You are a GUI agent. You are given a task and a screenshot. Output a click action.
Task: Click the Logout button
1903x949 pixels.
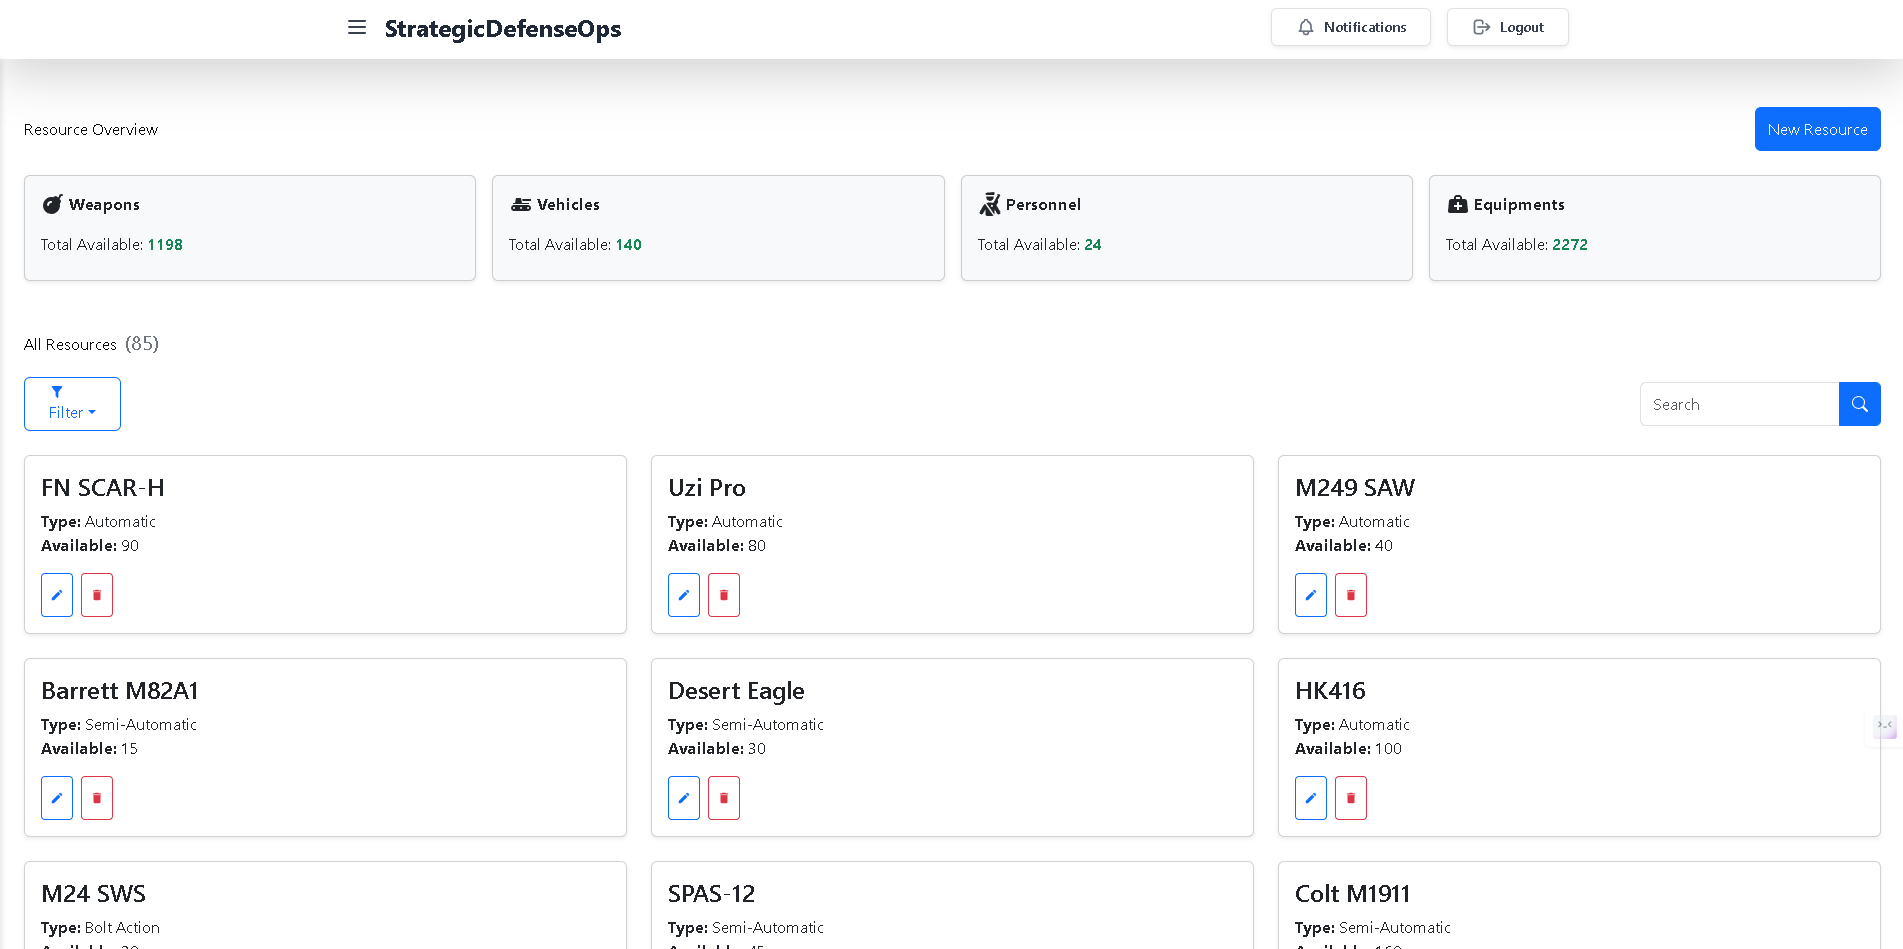pos(1508,27)
